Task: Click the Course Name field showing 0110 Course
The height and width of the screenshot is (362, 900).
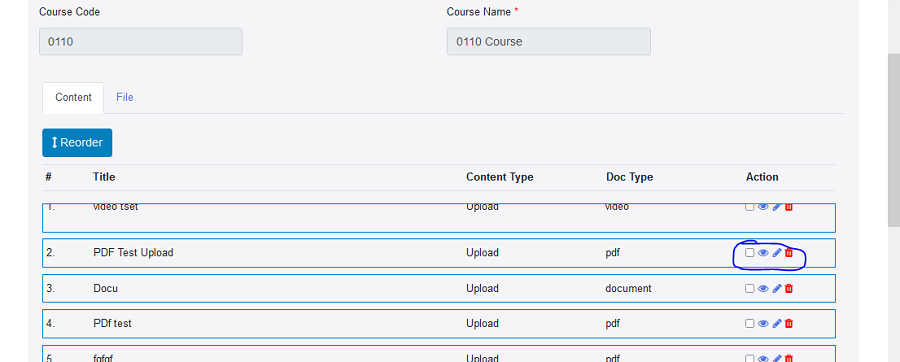Action: pos(549,41)
